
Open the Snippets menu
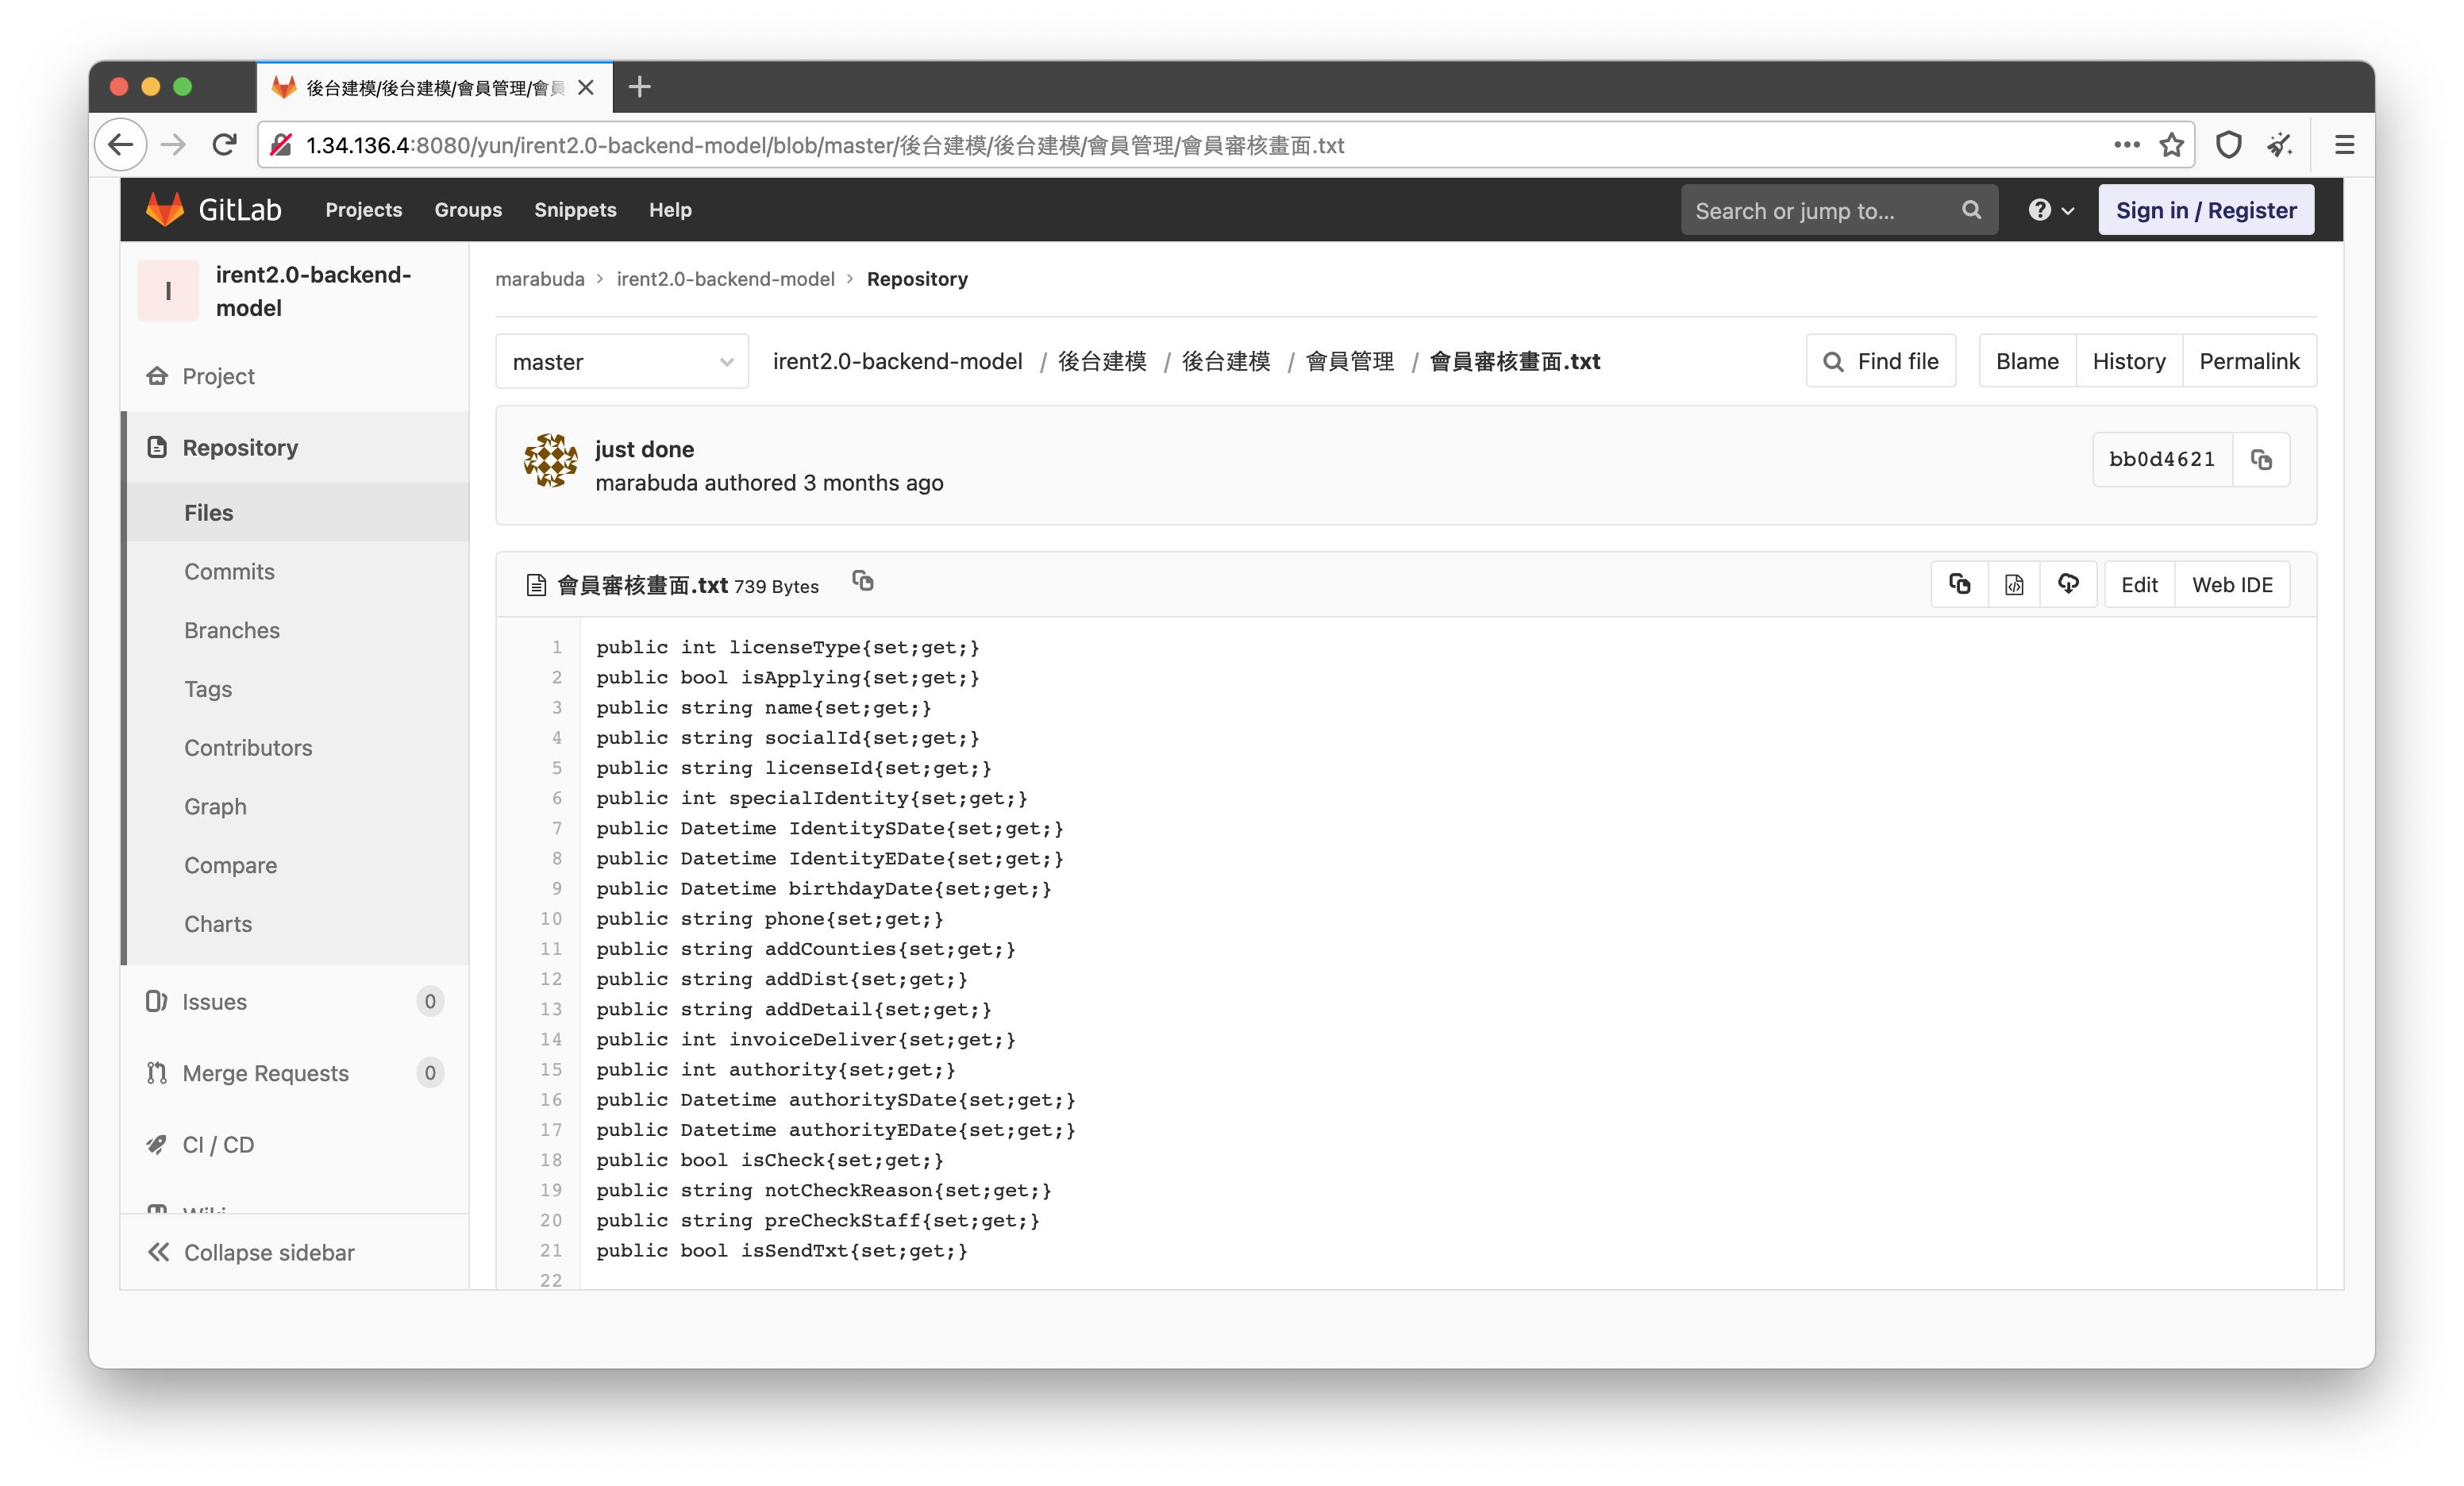[x=575, y=210]
